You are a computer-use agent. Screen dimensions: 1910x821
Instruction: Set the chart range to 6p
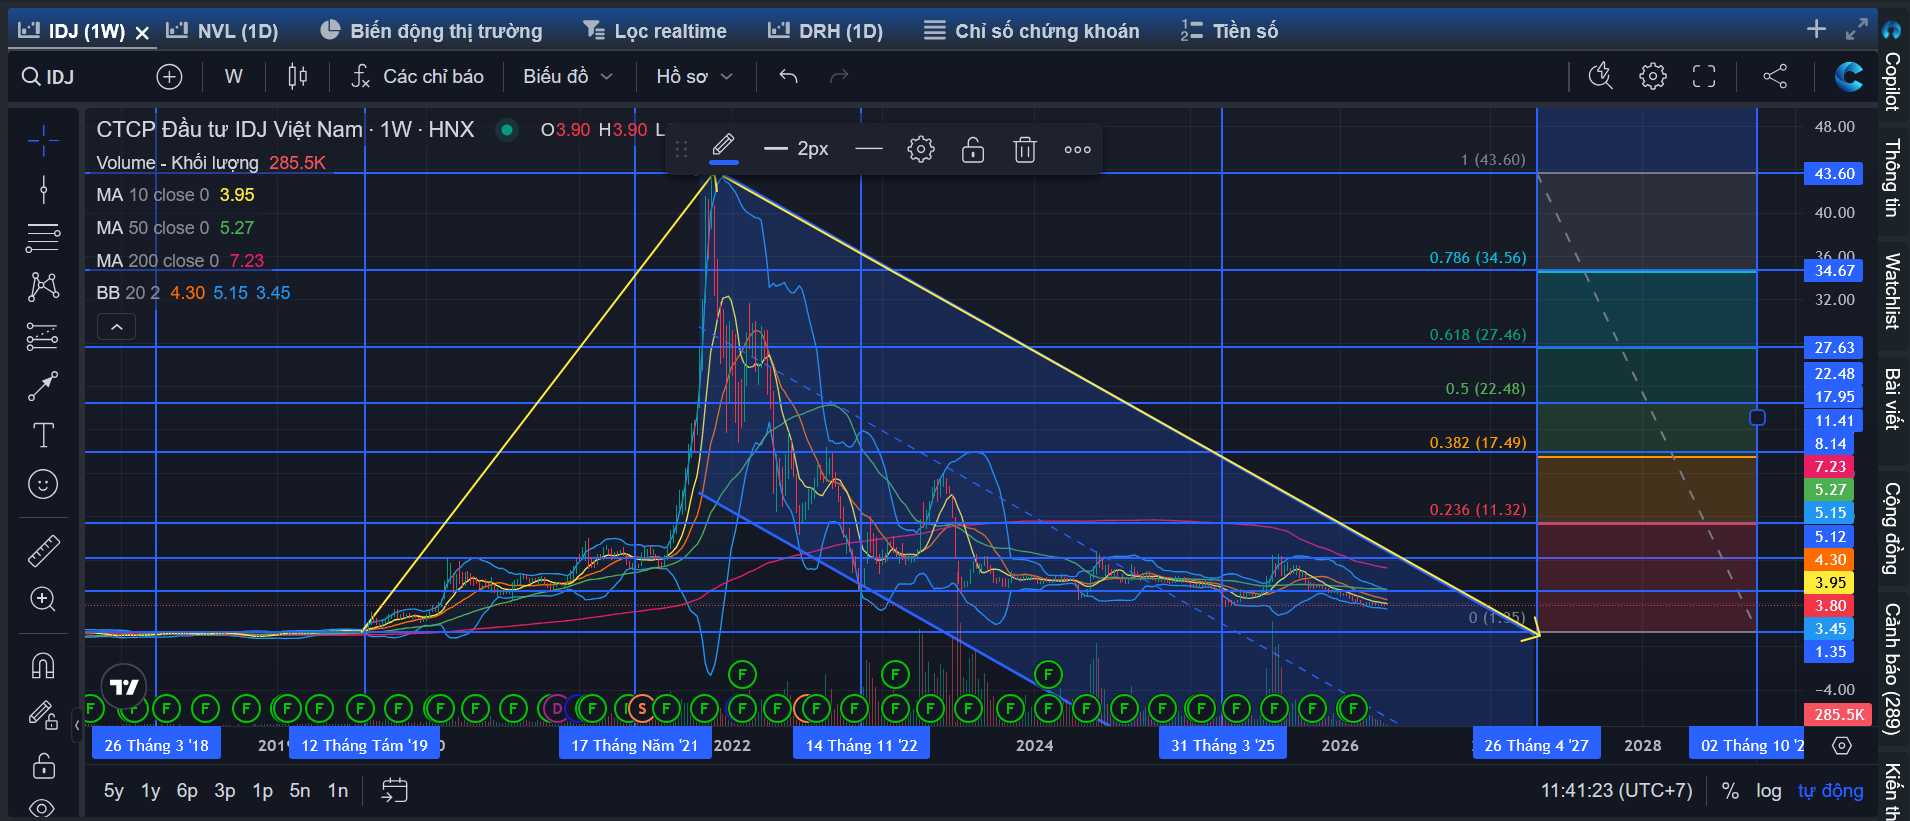[x=187, y=791]
